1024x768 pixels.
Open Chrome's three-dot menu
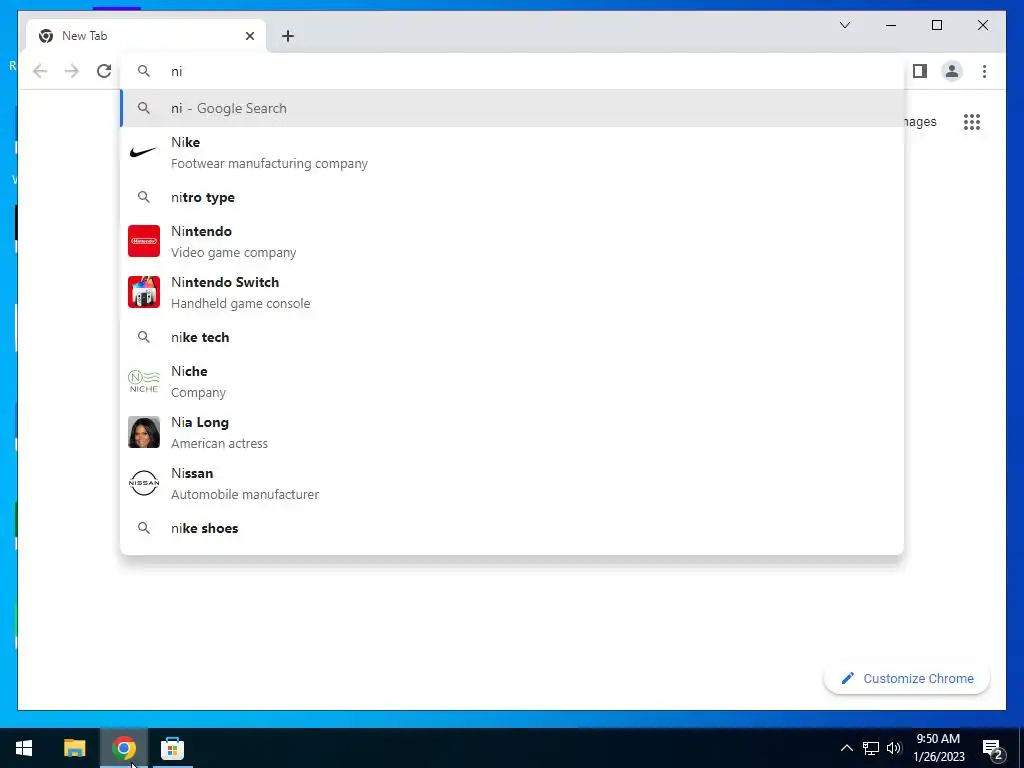pyautogui.click(x=984, y=71)
